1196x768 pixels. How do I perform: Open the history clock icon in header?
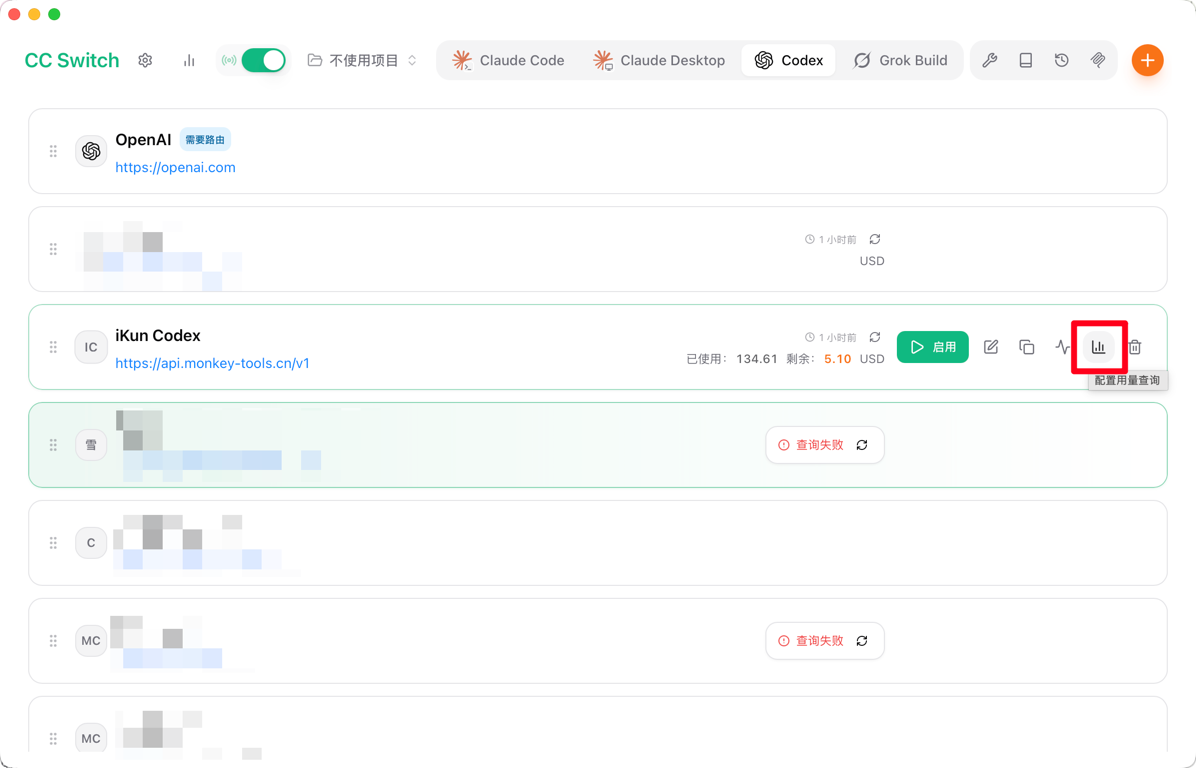click(x=1062, y=60)
